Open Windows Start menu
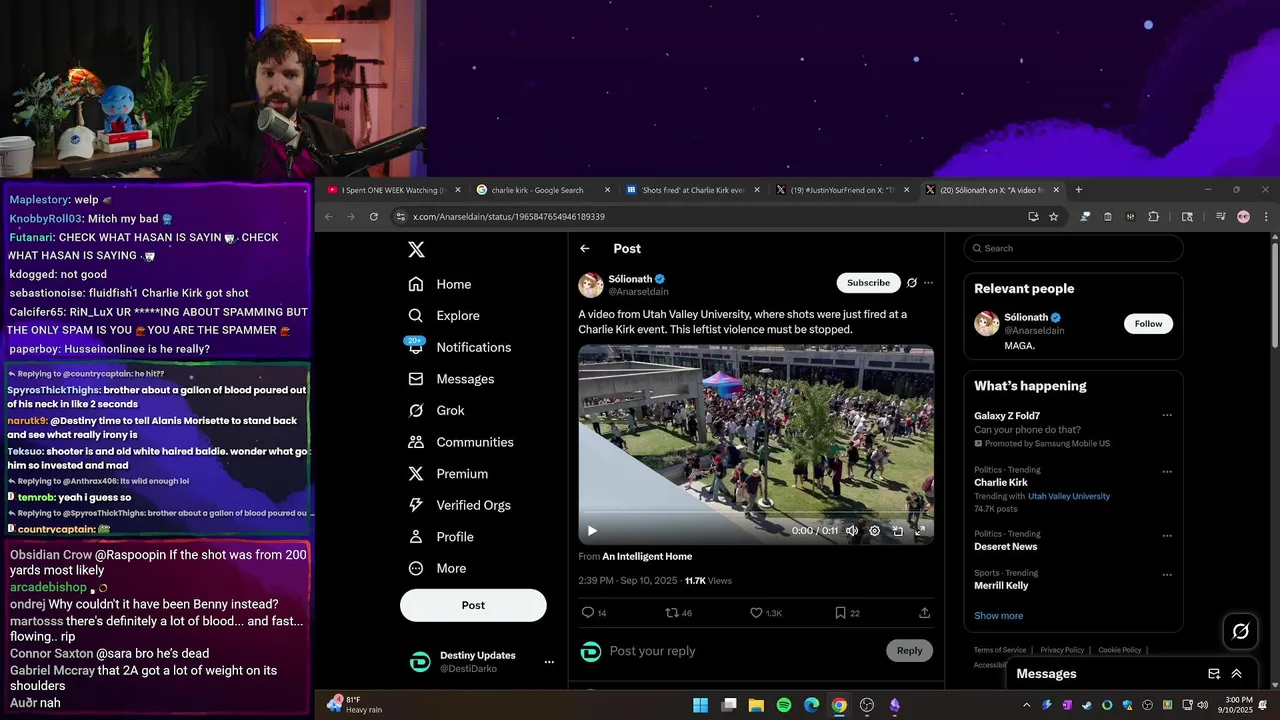The height and width of the screenshot is (720, 1280). [701, 705]
